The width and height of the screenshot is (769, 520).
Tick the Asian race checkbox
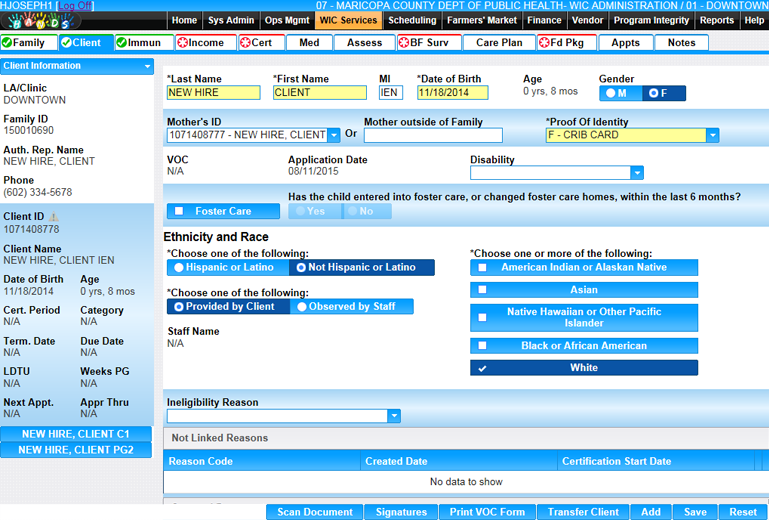pyautogui.click(x=483, y=290)
